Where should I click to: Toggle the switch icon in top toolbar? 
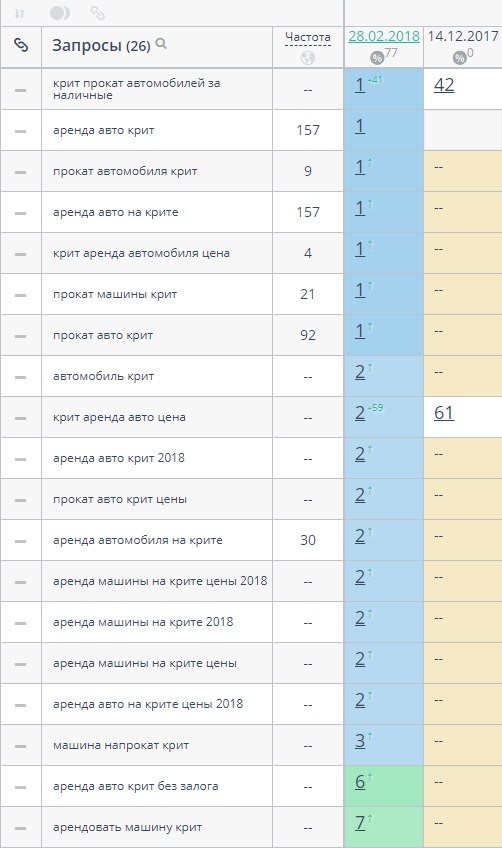click(60, 13)
